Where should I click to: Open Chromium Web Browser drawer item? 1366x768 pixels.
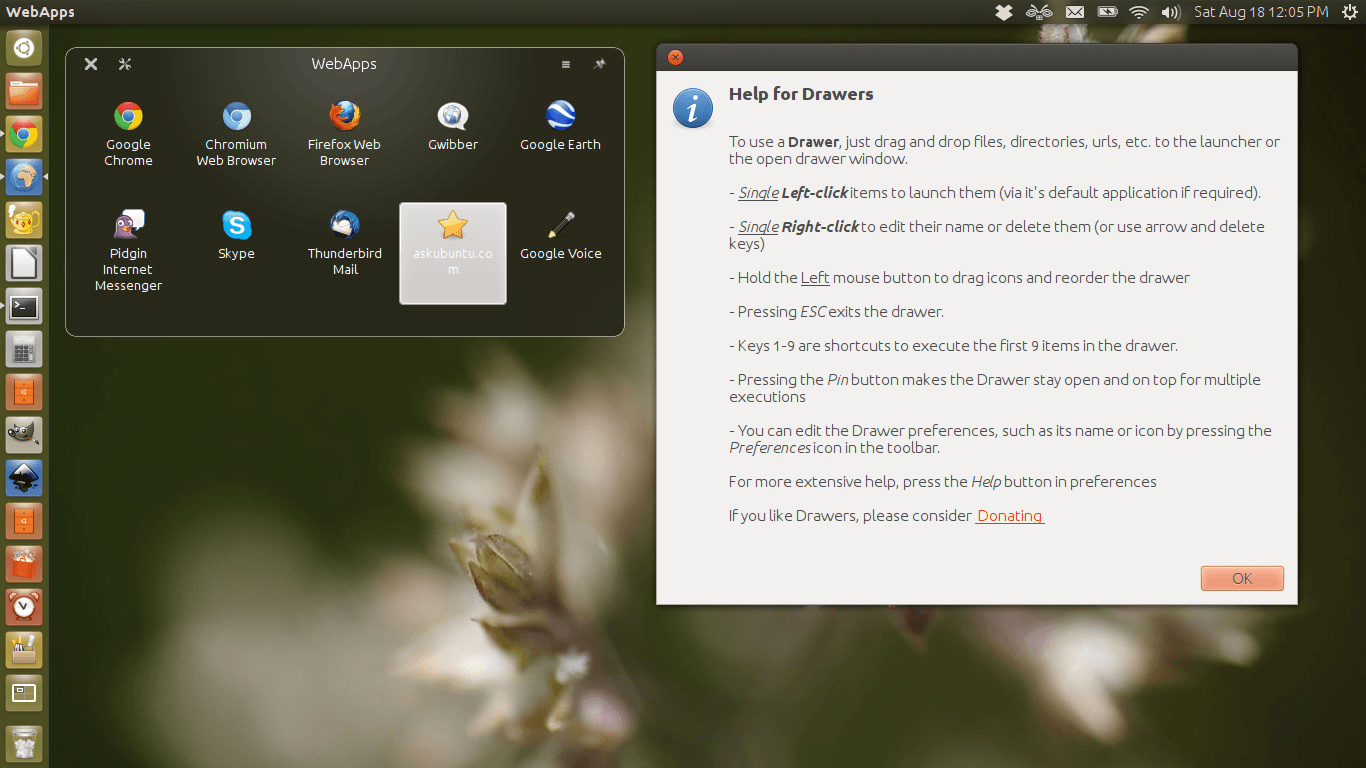pyautogui.click(x=236, y=133)
